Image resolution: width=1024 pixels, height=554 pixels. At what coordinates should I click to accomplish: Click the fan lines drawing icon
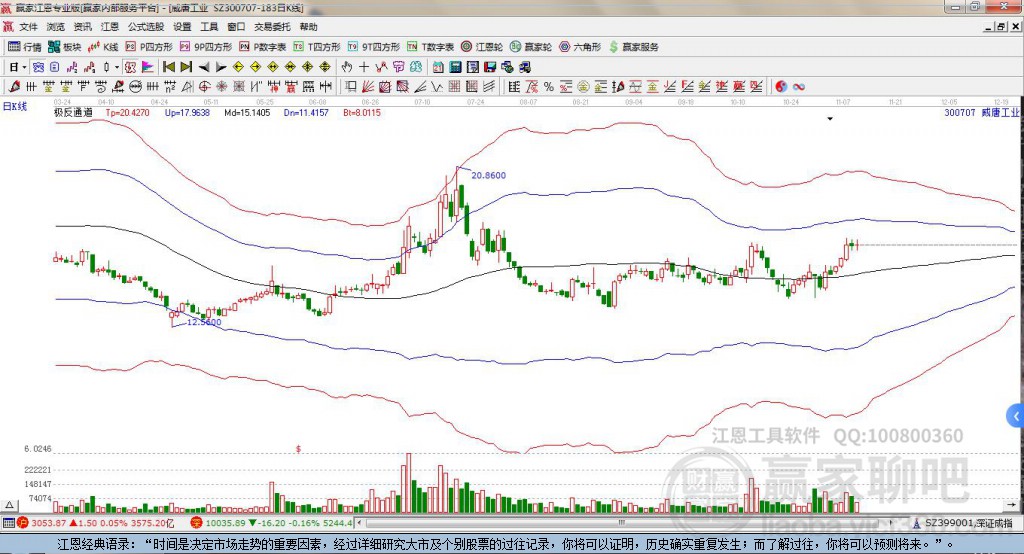[368, 87]
